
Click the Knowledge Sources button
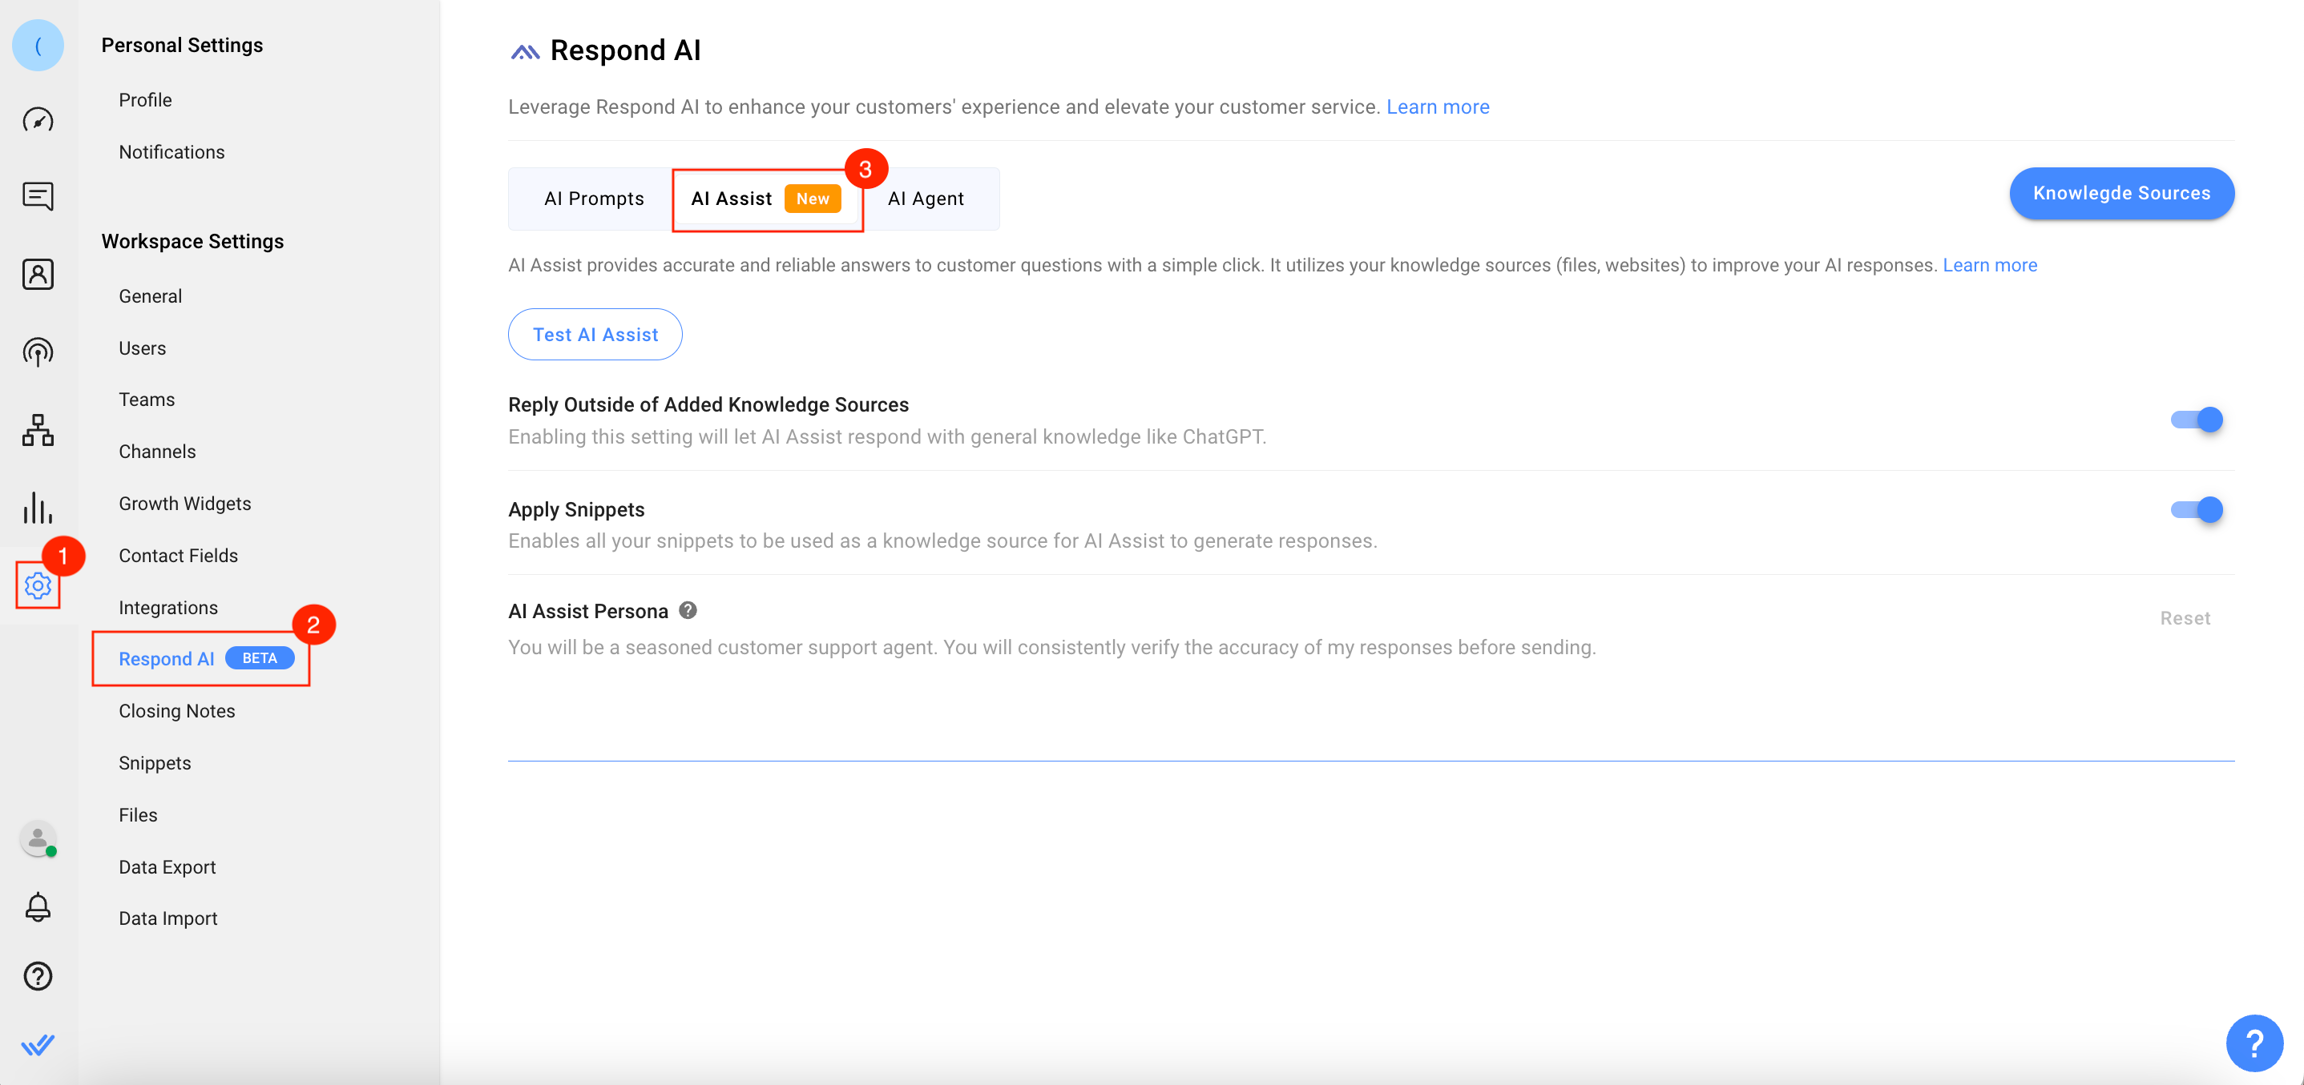click(x=2121, y=193)
